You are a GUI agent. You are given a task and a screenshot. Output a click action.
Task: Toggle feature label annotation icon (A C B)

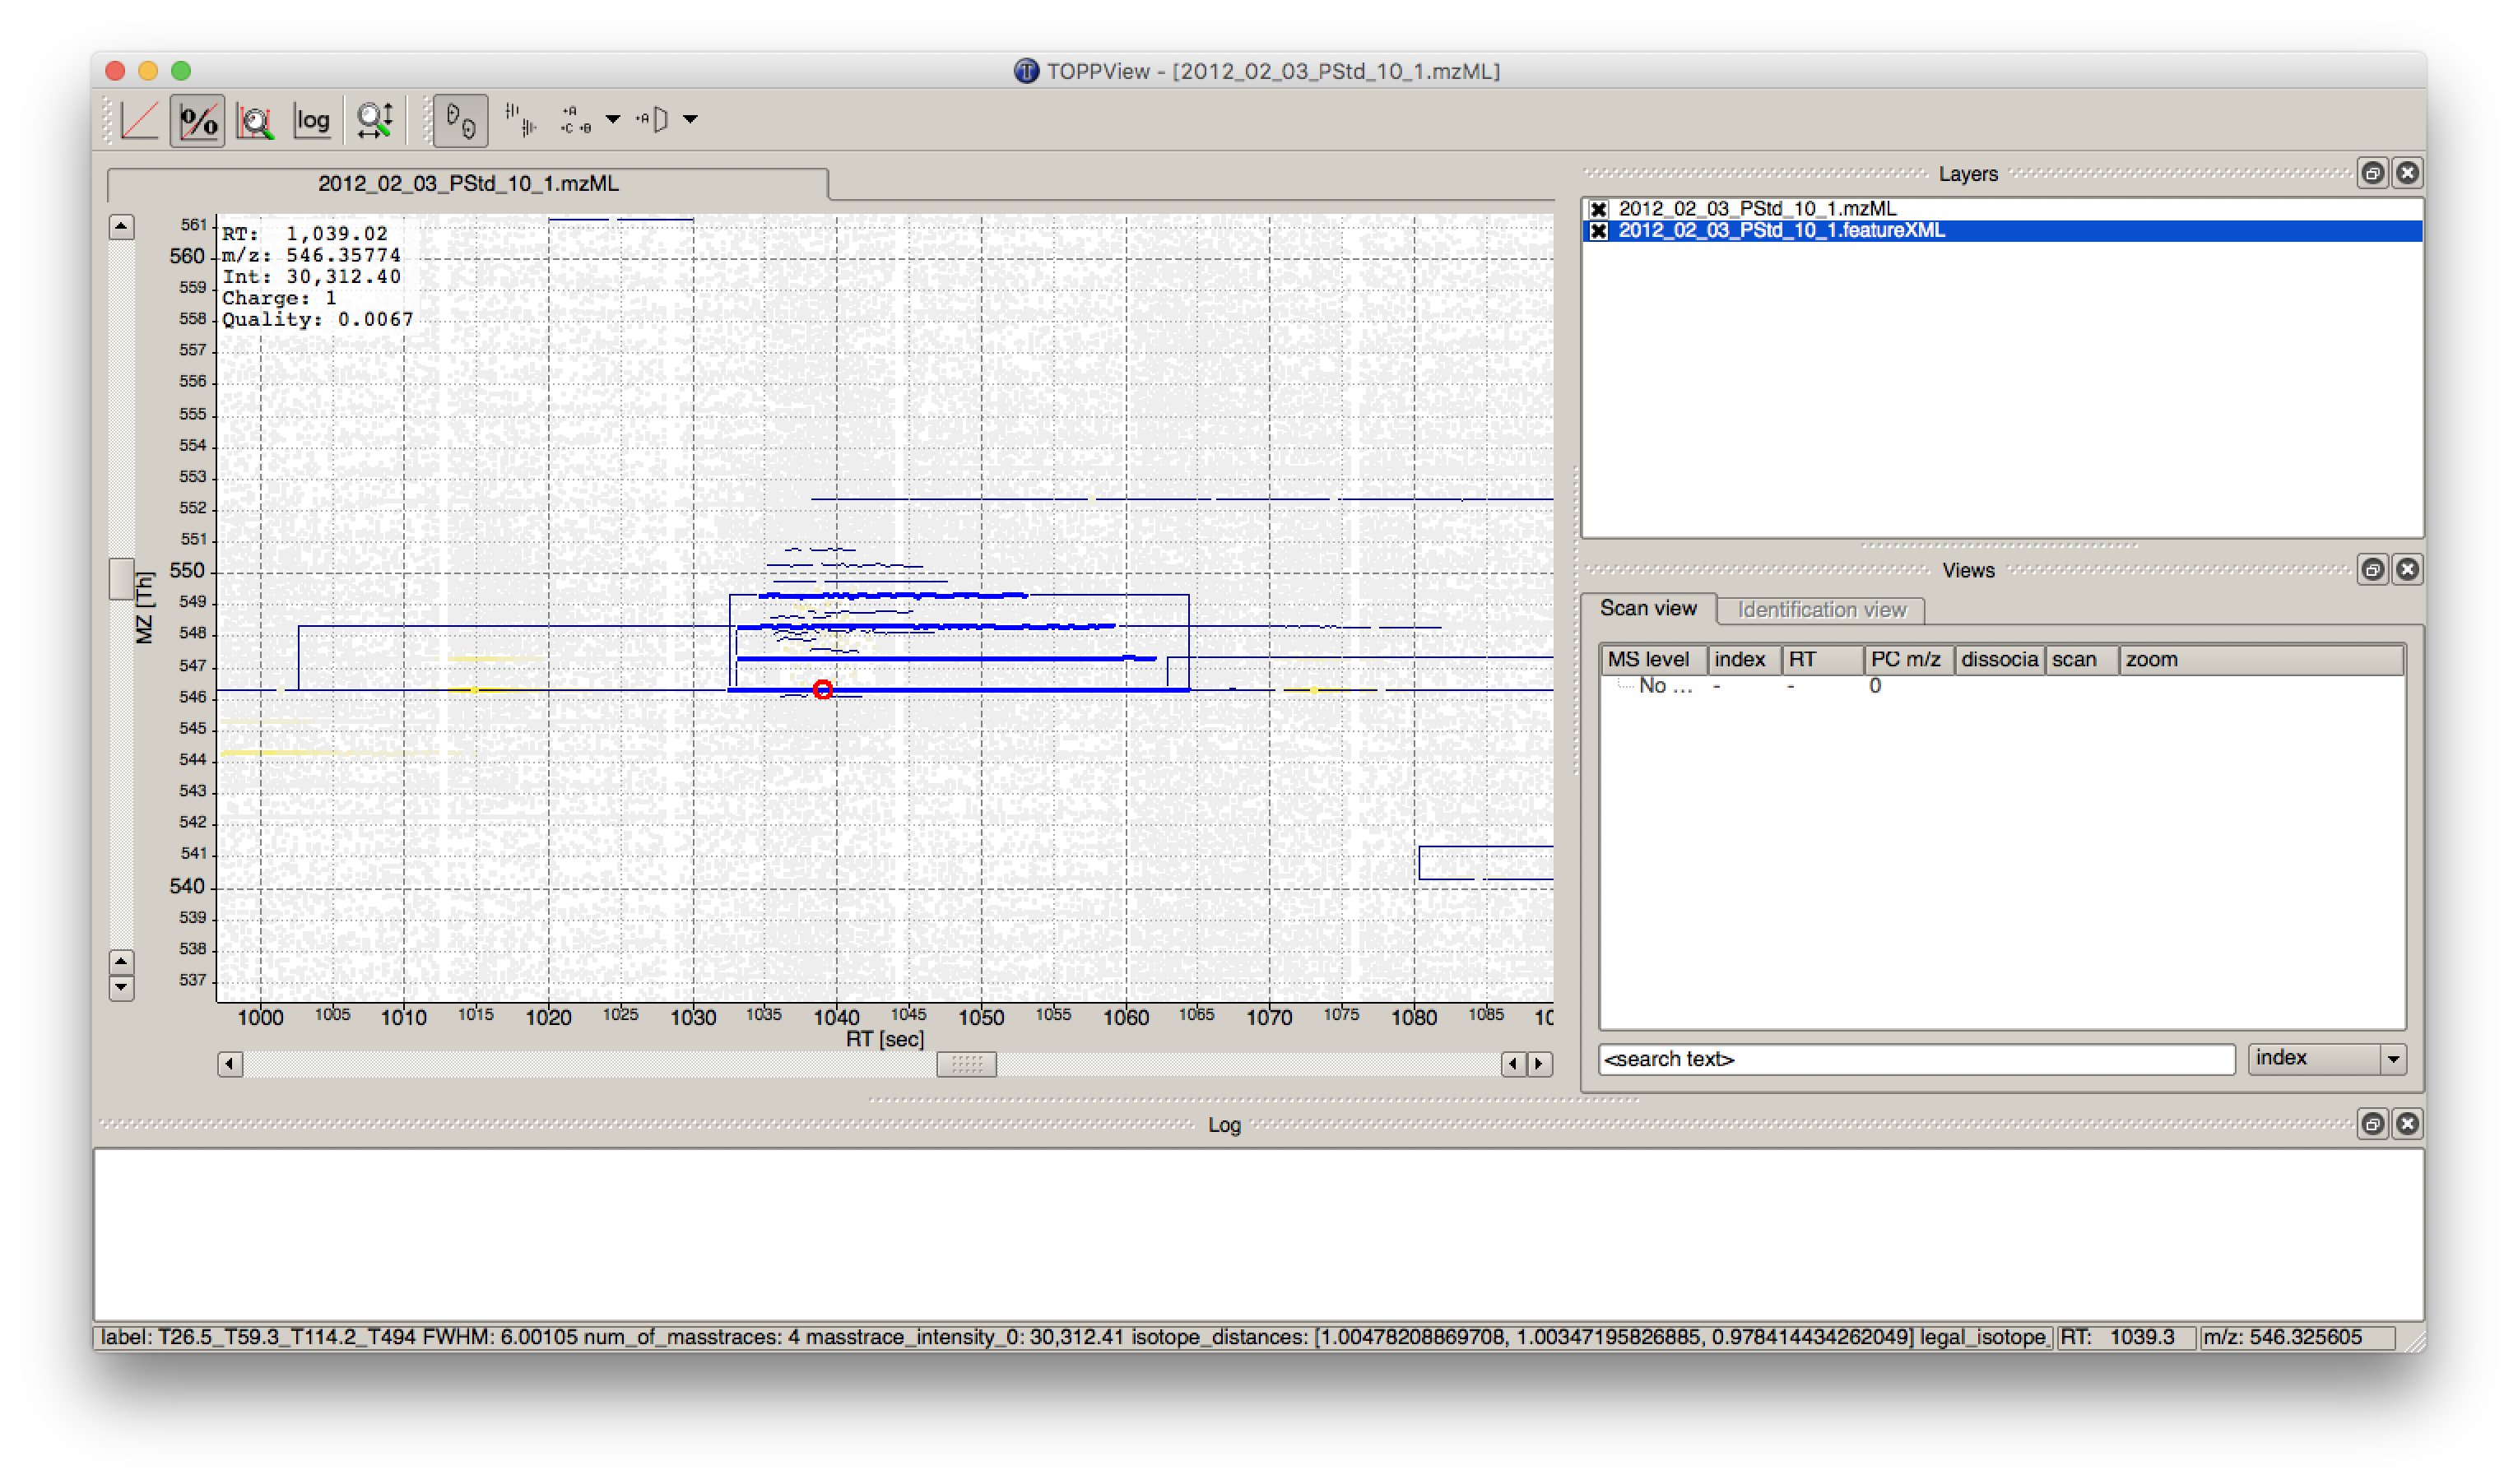tap(577, 121)
